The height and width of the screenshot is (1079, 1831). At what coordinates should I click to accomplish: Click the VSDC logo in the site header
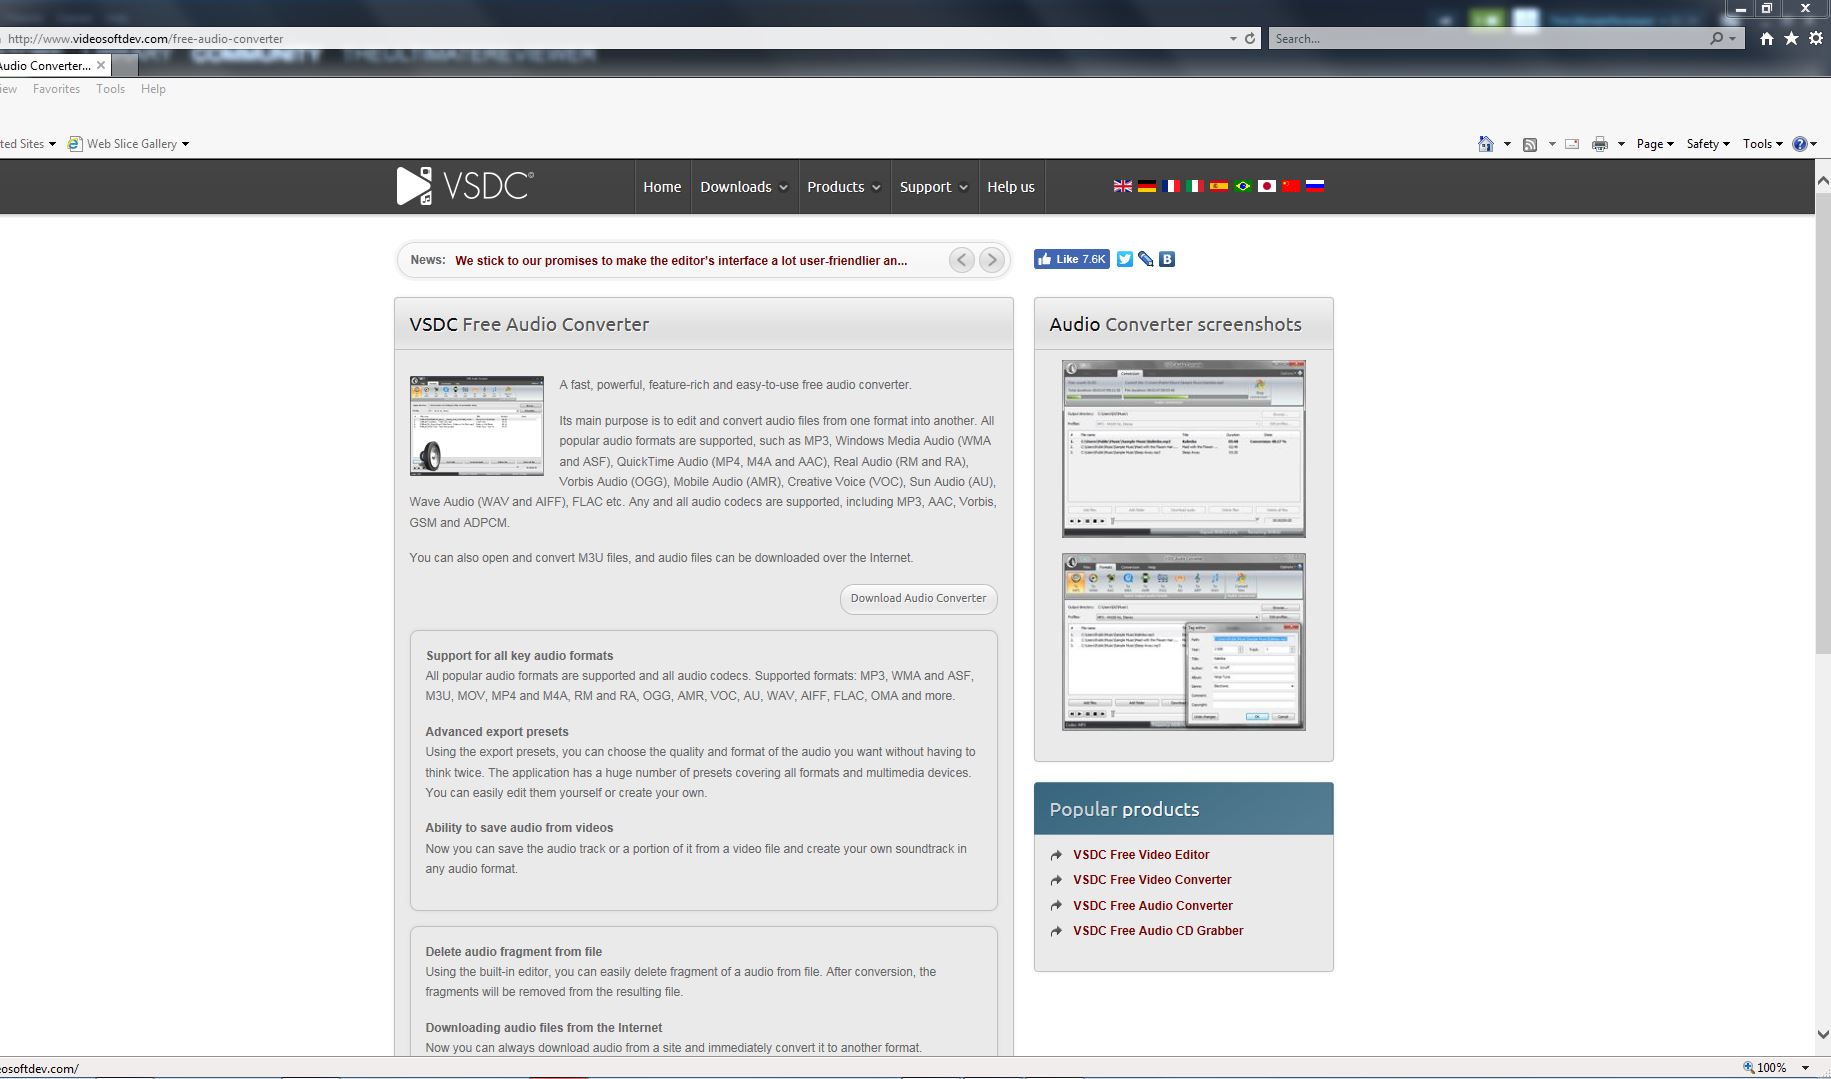[465, 186]
